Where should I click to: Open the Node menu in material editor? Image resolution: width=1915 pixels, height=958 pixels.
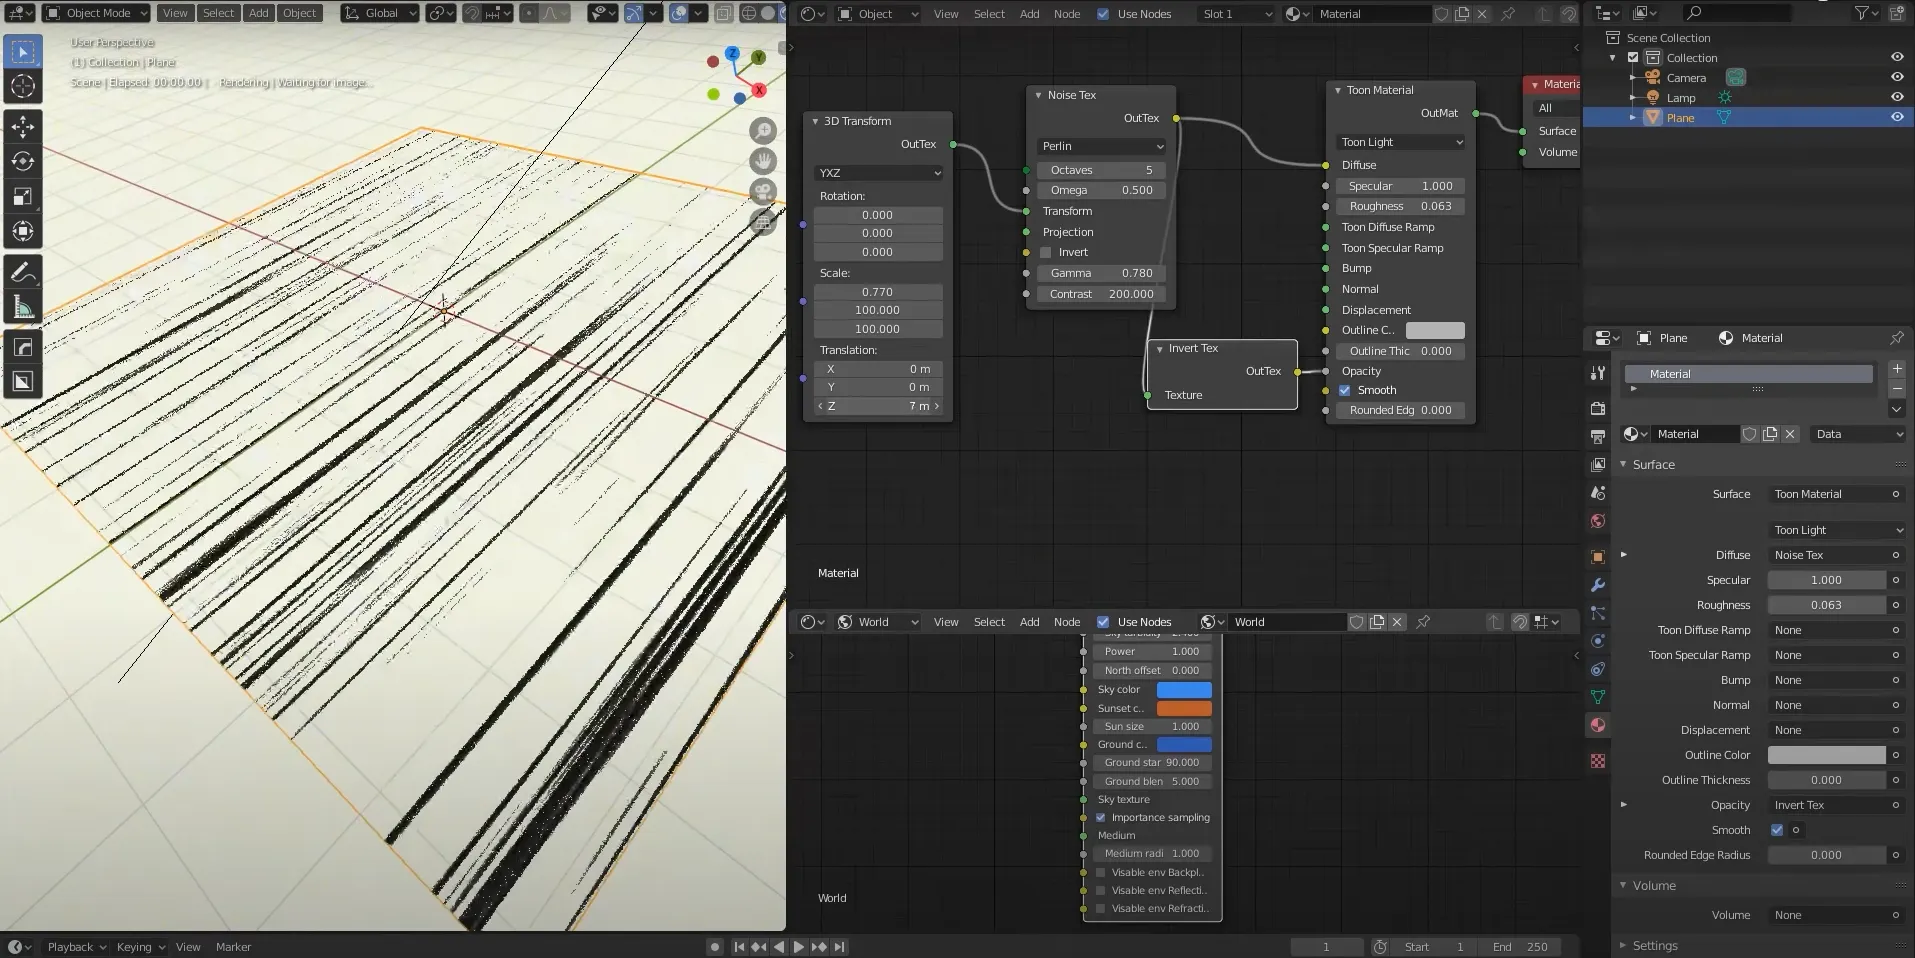coord(1066,14)
